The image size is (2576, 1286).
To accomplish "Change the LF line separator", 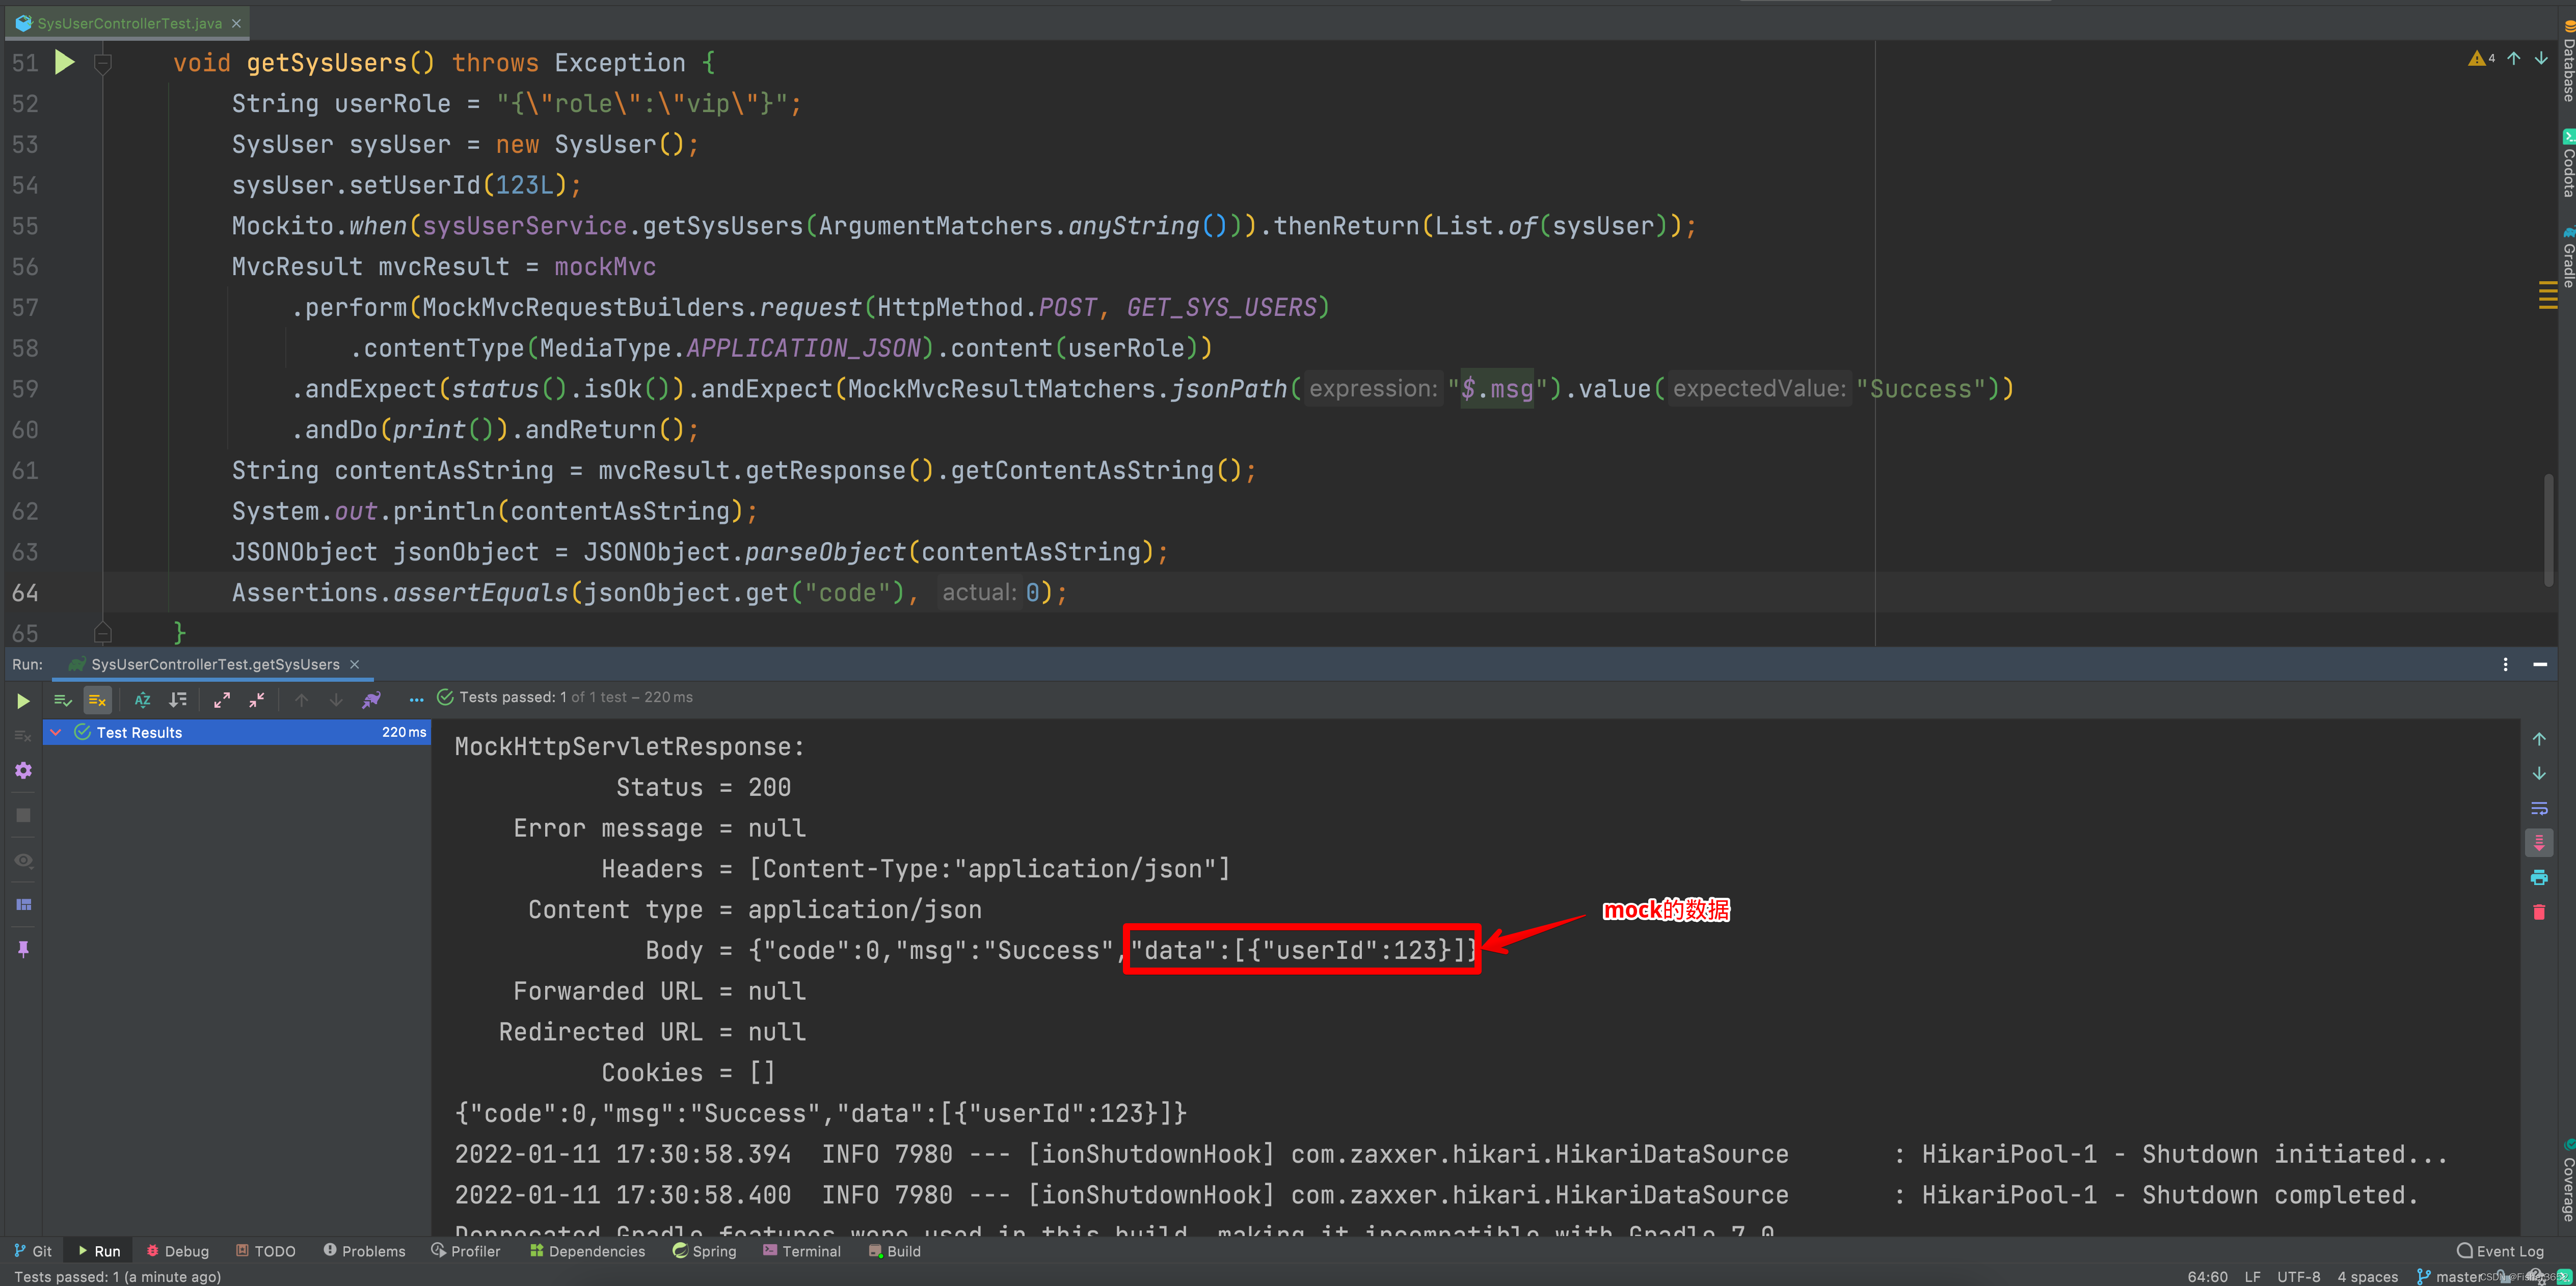I will (x=2252, y=1276).
